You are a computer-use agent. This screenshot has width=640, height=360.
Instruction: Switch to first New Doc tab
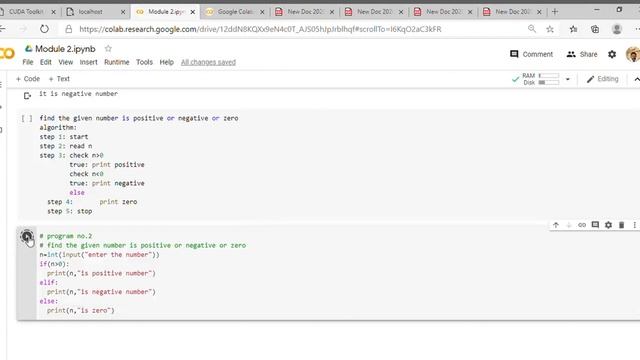[x=305, y=12]
